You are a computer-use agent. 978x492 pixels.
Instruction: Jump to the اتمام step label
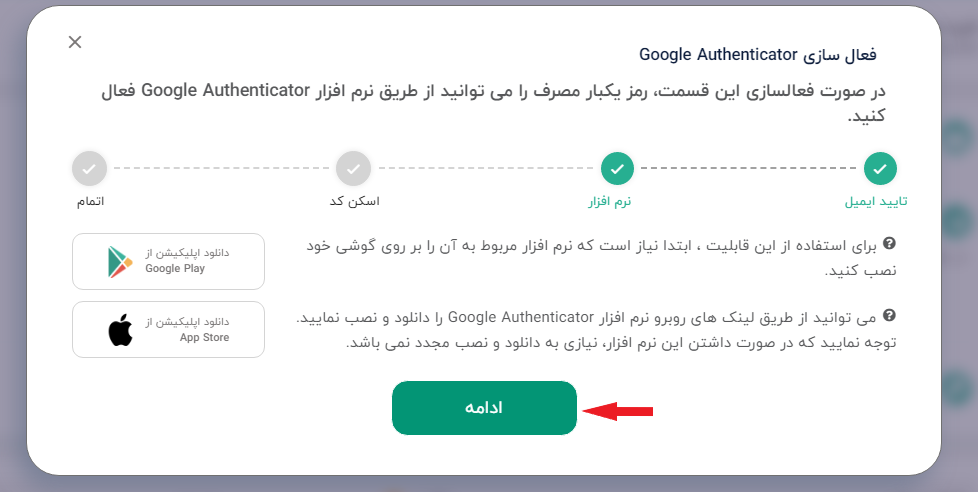[x=90, y=202]
